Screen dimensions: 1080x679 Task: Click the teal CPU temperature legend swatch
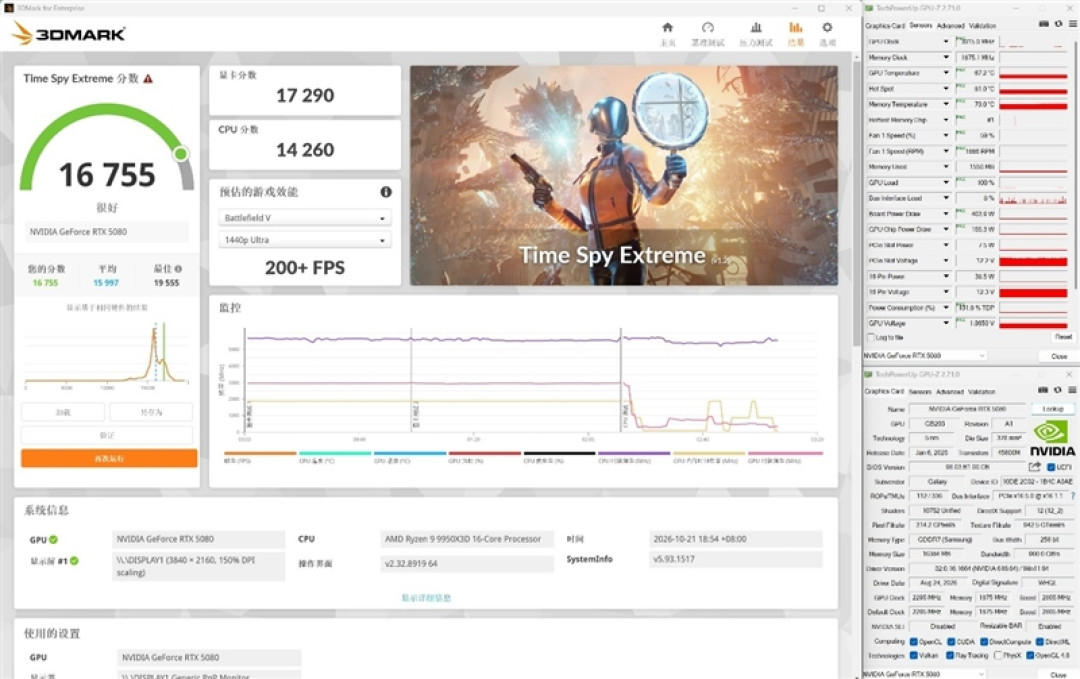(335, 453)
